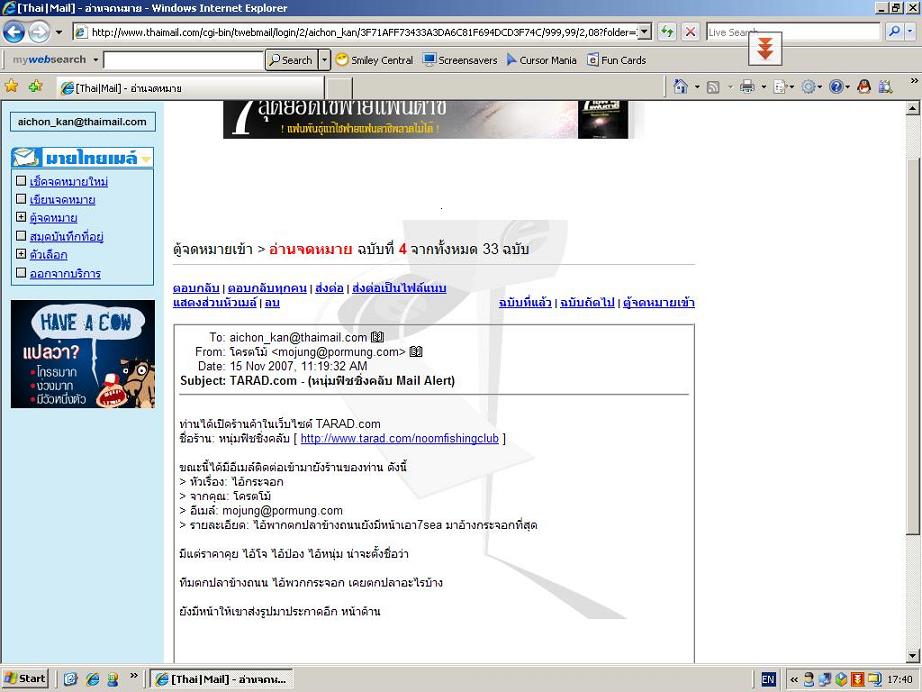Click the mywebsearch text input field

[x=183, y=60]
